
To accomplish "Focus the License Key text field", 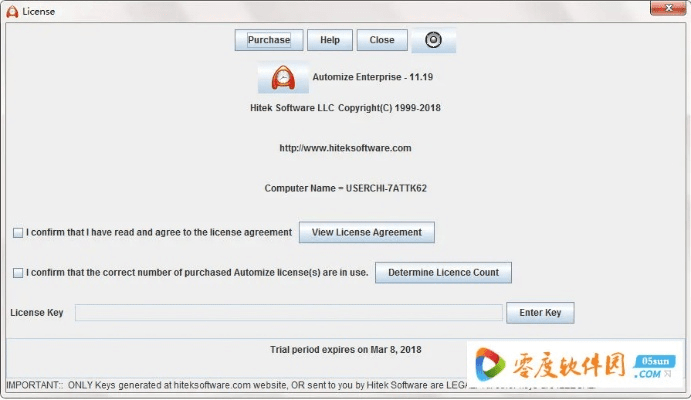I will click(288, 313).
